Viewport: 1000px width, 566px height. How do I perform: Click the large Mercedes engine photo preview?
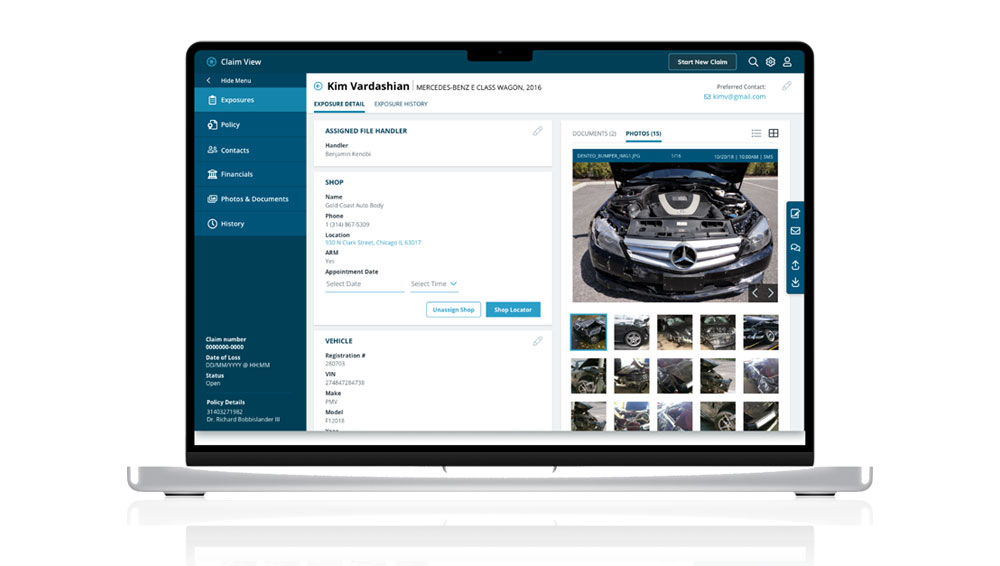675,232
